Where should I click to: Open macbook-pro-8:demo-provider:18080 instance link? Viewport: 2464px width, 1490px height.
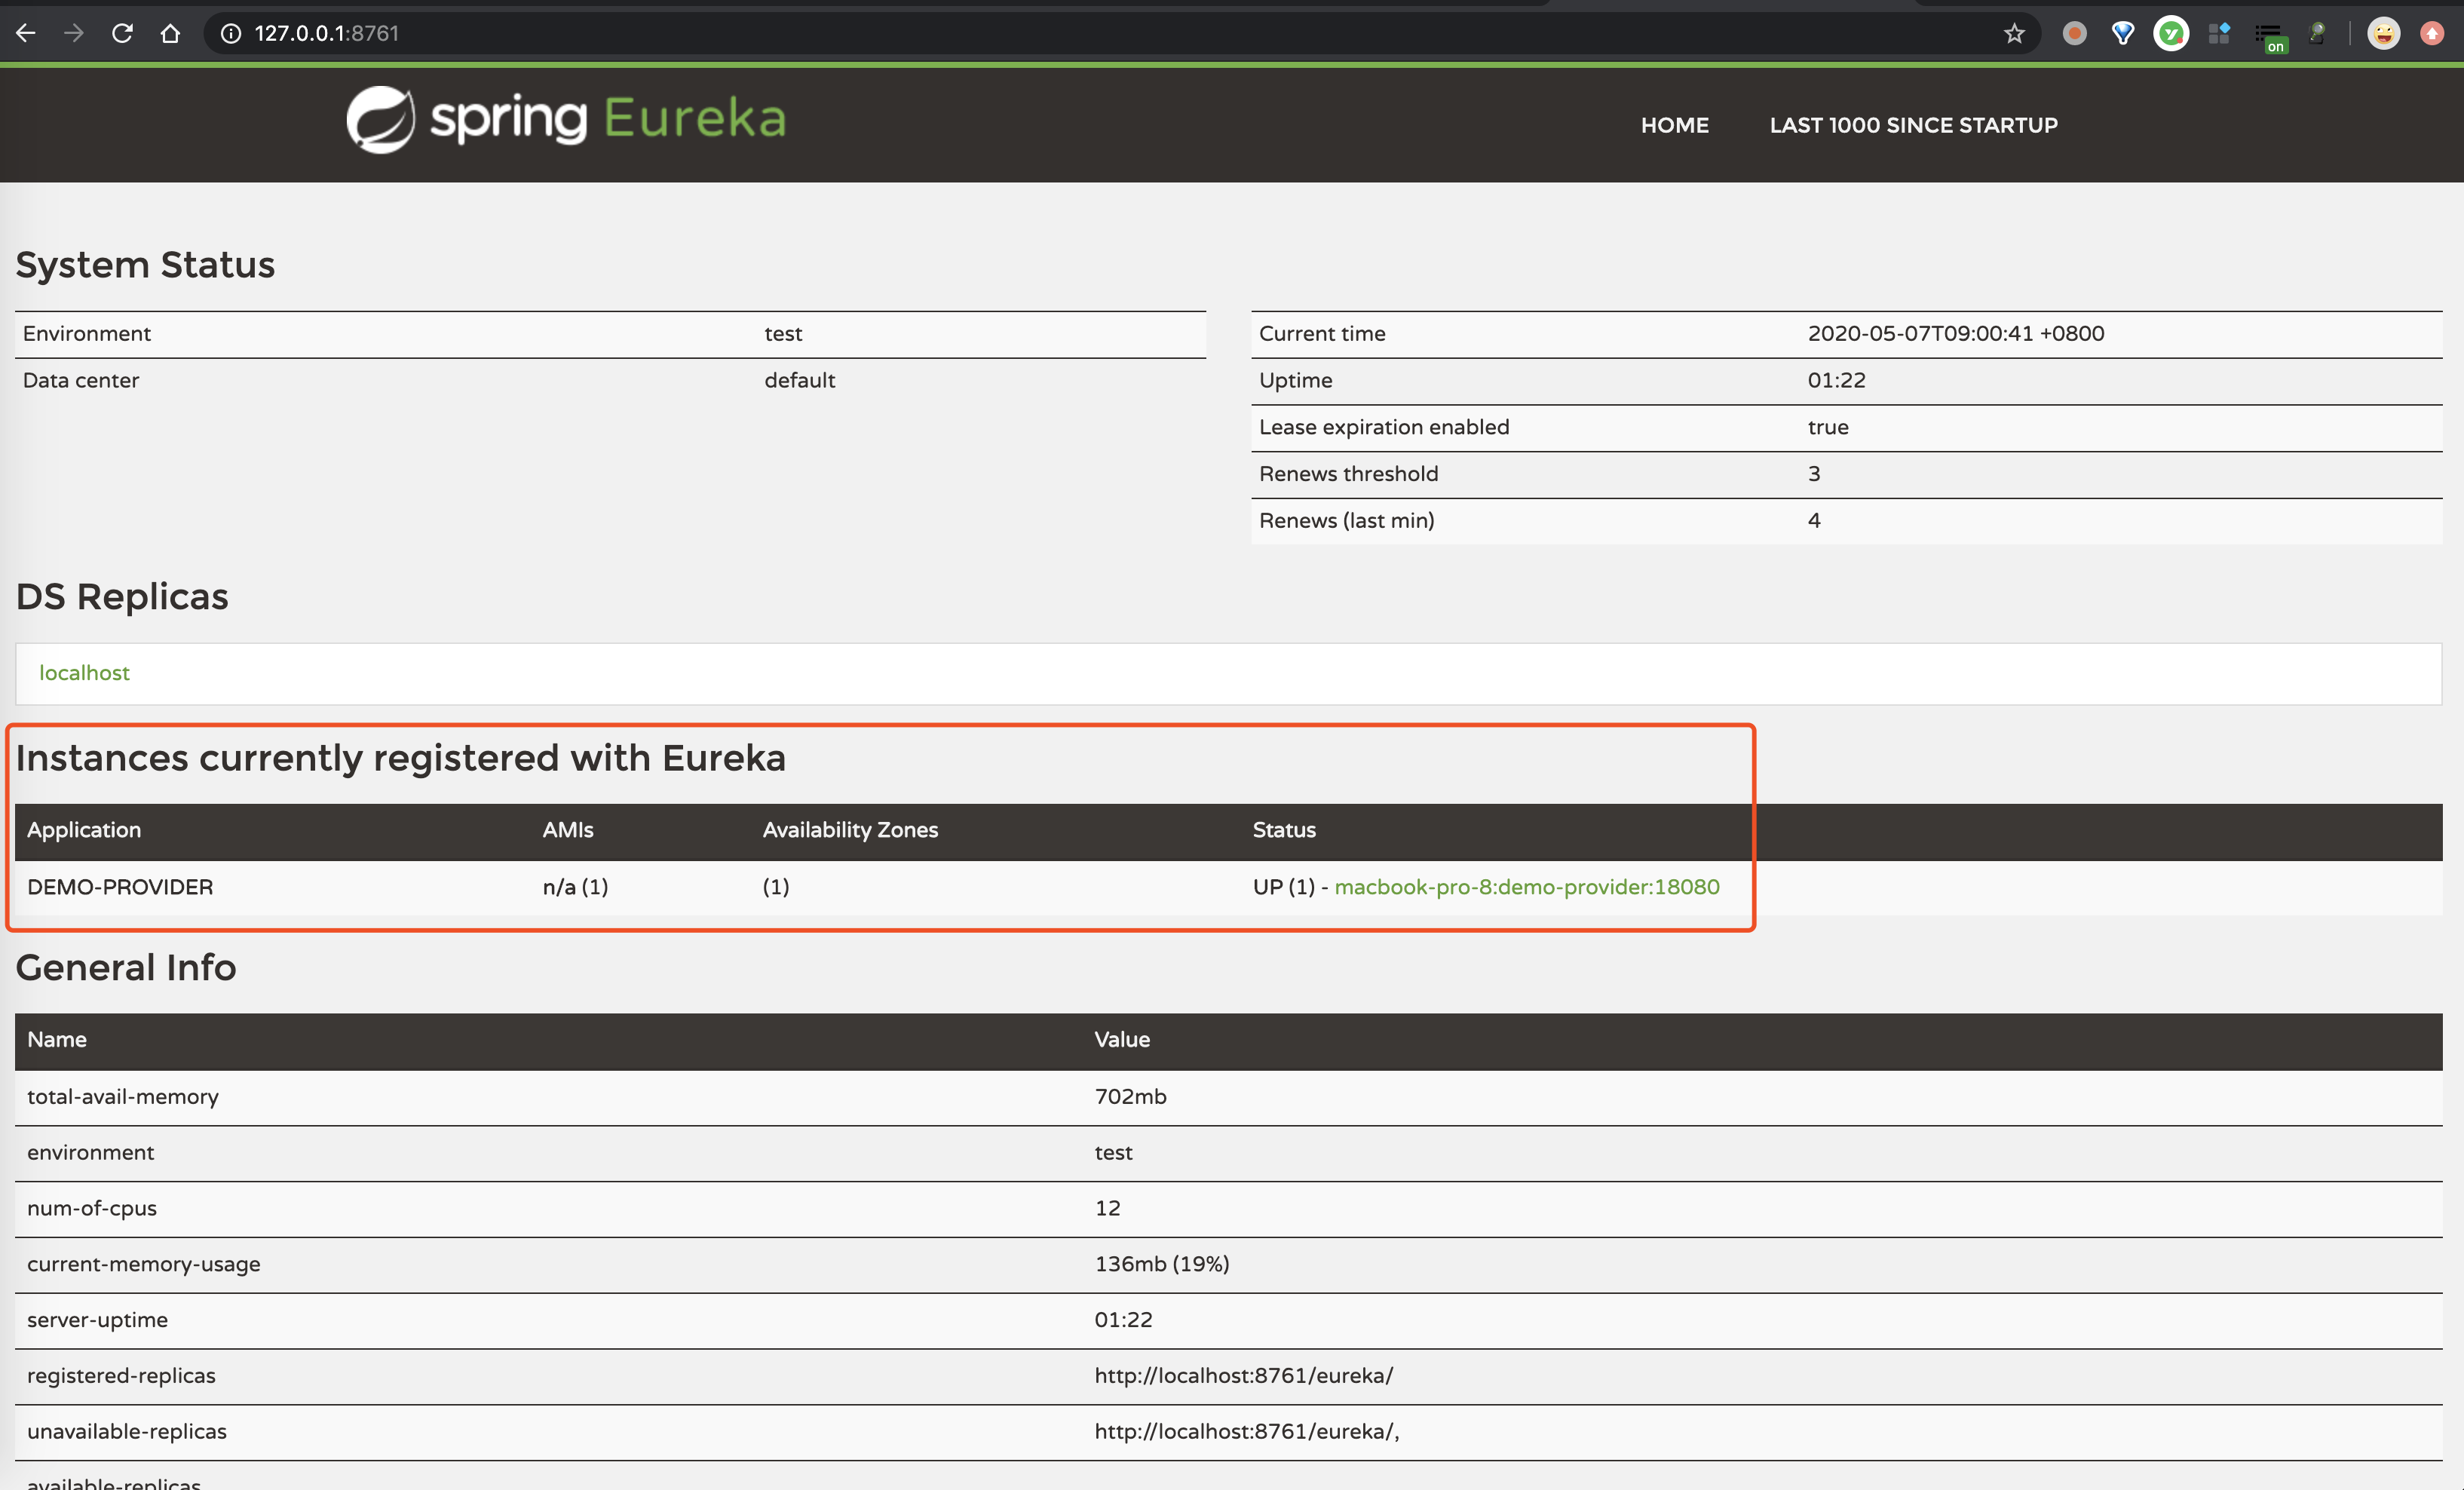1526,887
